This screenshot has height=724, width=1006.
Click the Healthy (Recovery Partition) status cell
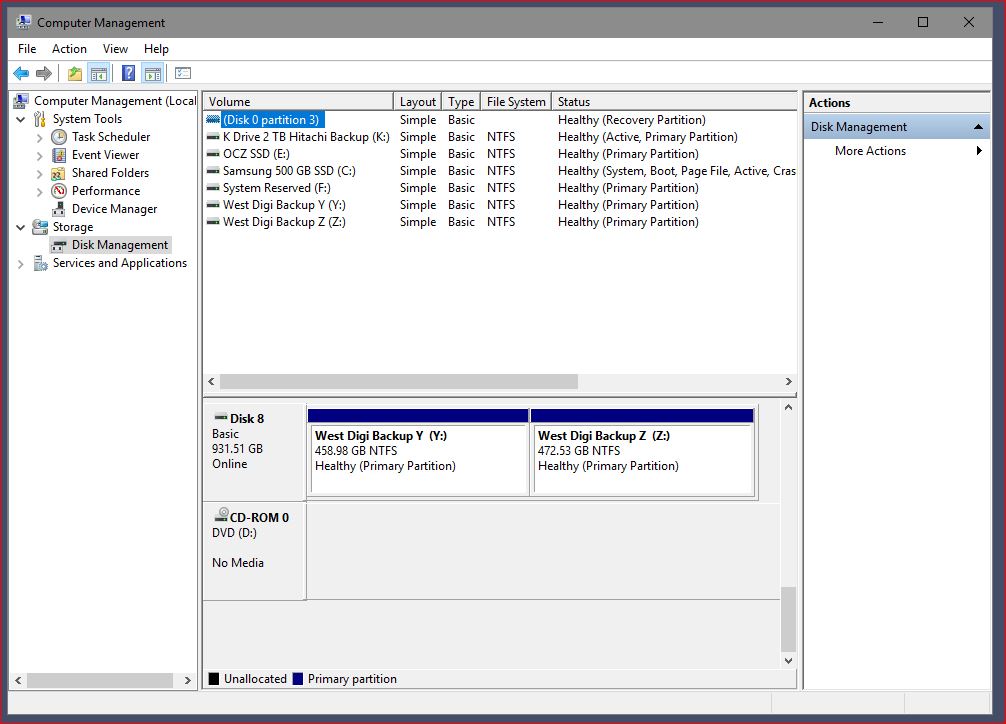click(631, 120)
